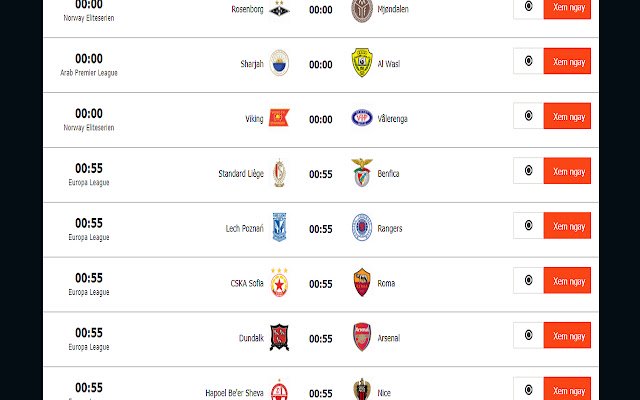Click Xem ngay for Standard Liège vs Benfica

567,171
